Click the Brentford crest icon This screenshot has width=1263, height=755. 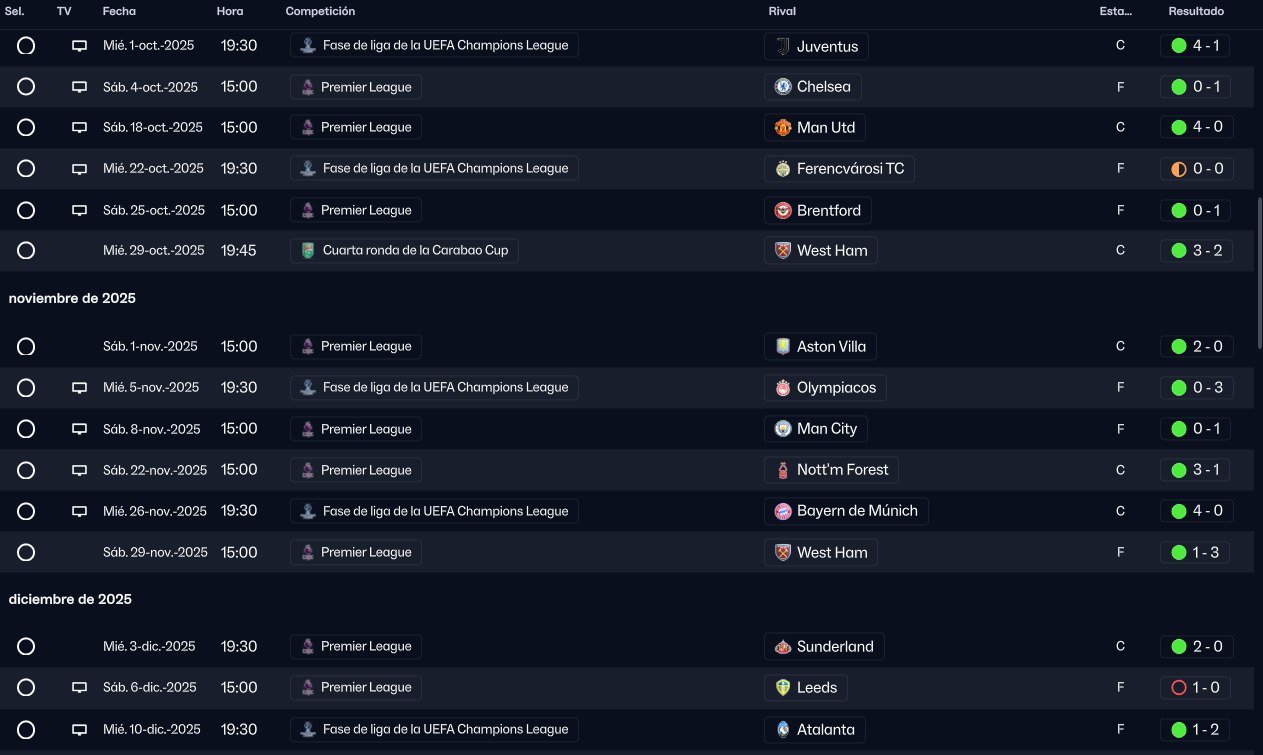point(782,211)
